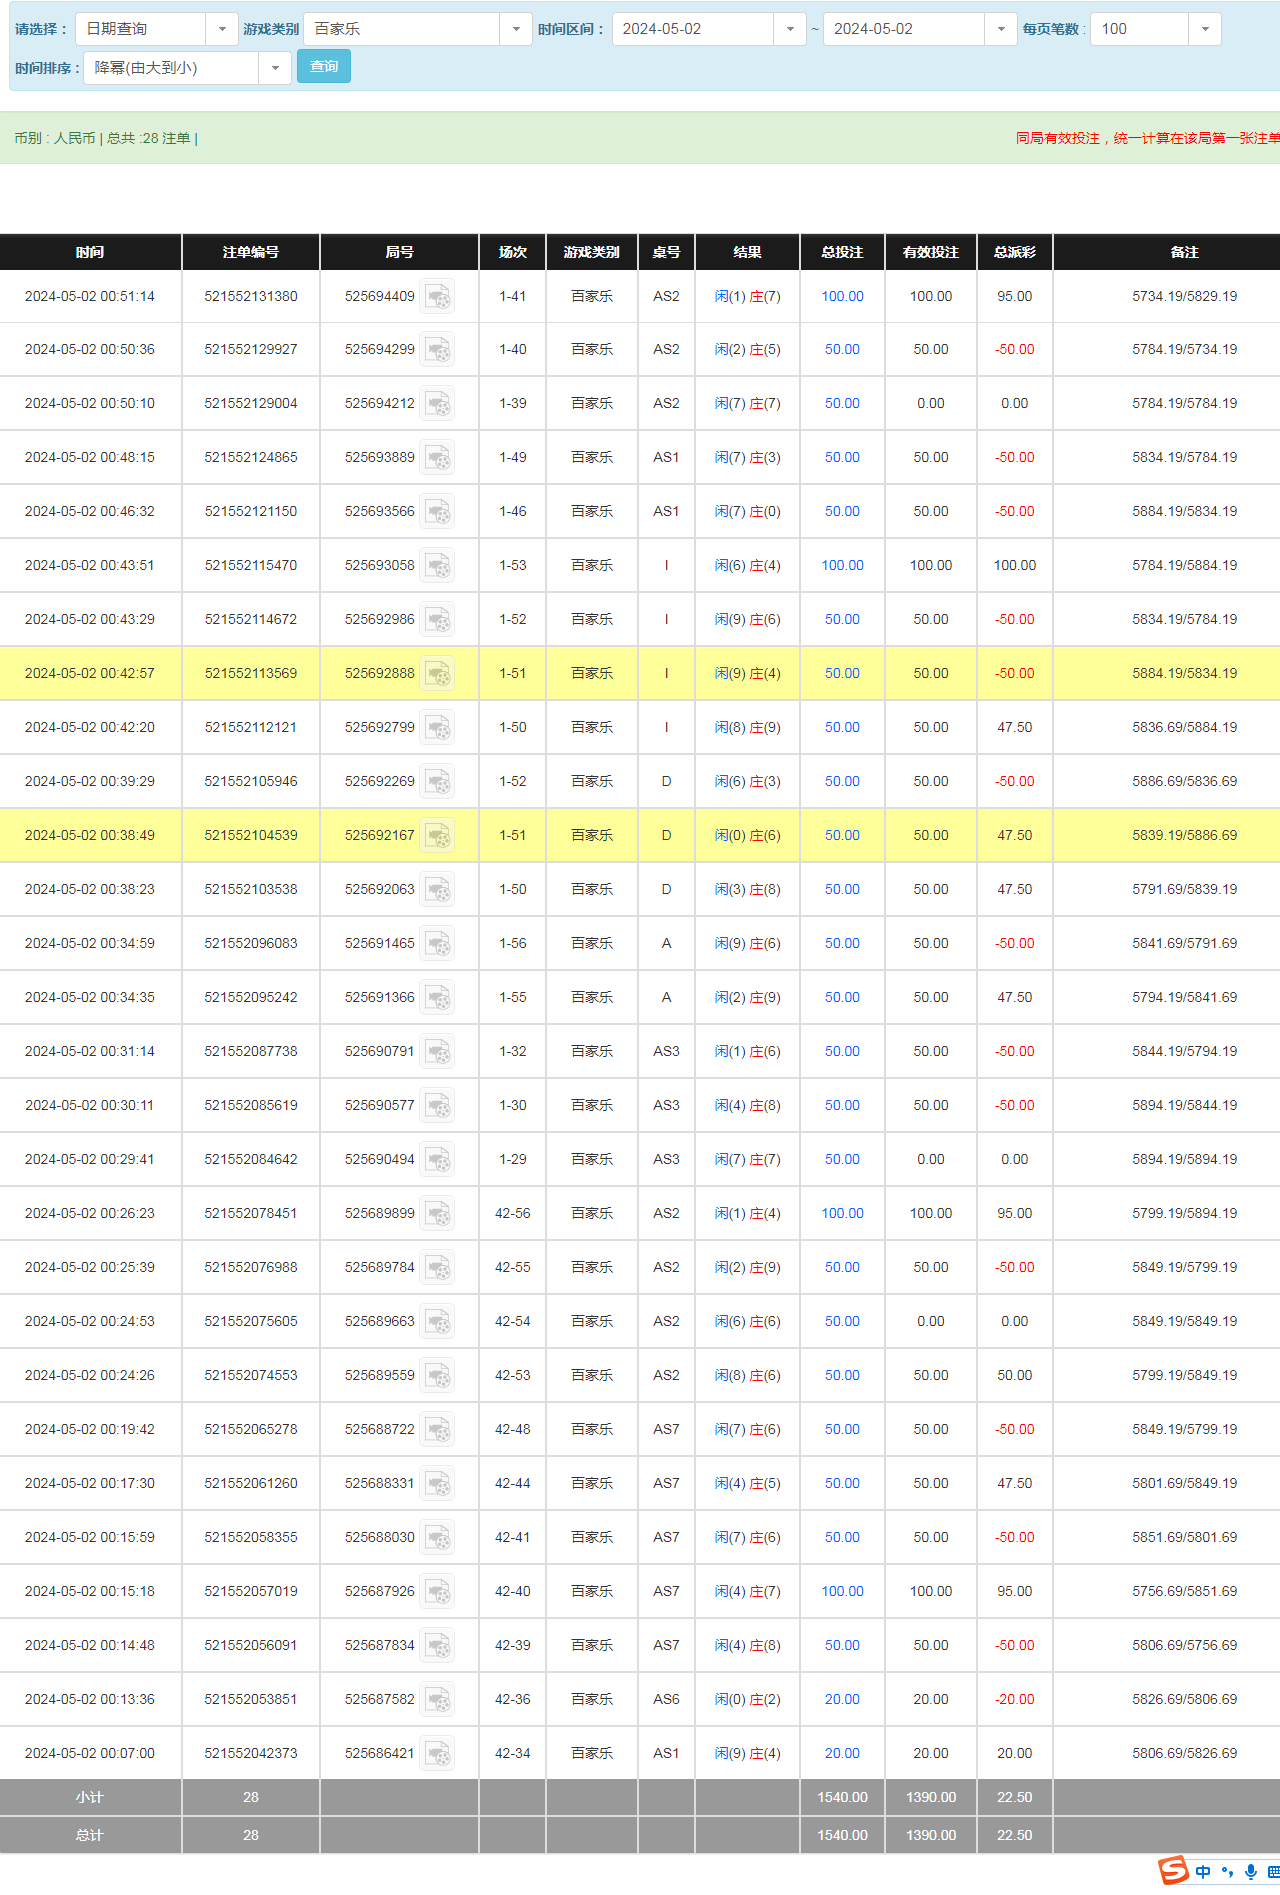
Task: Open replay icon for round 525693058
Action: tap(437, 566)
